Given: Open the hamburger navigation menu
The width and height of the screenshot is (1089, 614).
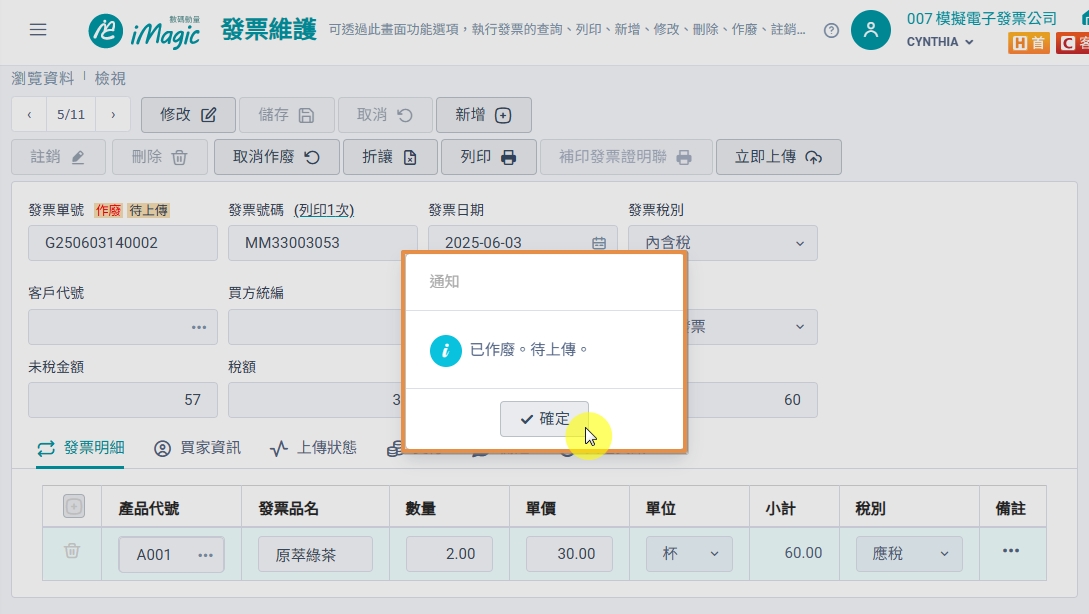Looking at the screenshot, I should (x=38, y=30).
